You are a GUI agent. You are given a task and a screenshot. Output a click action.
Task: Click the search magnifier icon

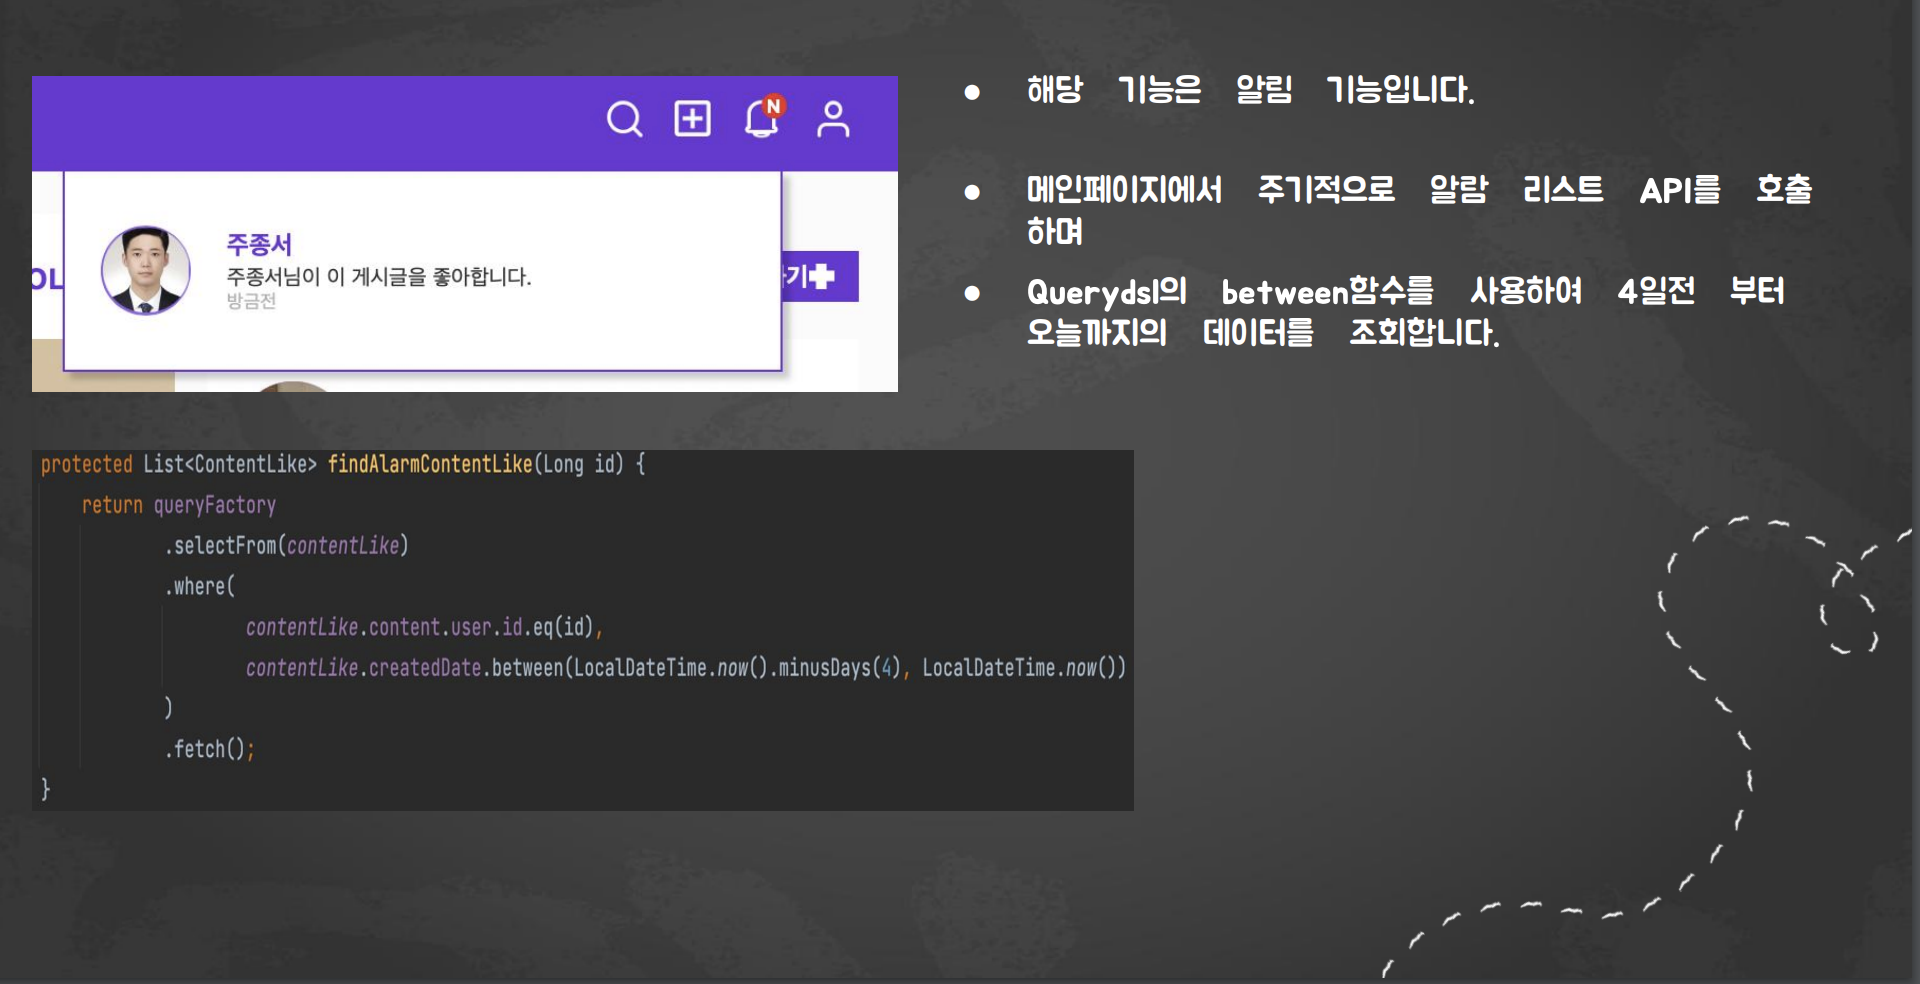(624, 119)
